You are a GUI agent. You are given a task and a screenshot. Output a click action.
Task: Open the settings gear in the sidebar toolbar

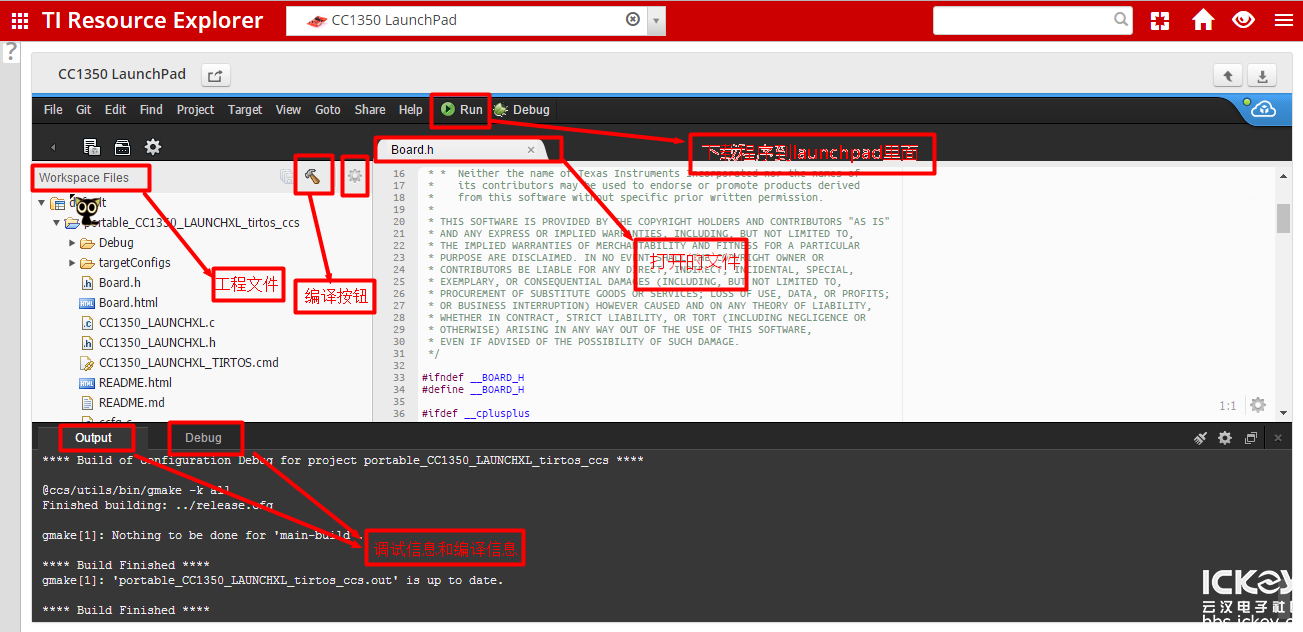click(153, 147)
